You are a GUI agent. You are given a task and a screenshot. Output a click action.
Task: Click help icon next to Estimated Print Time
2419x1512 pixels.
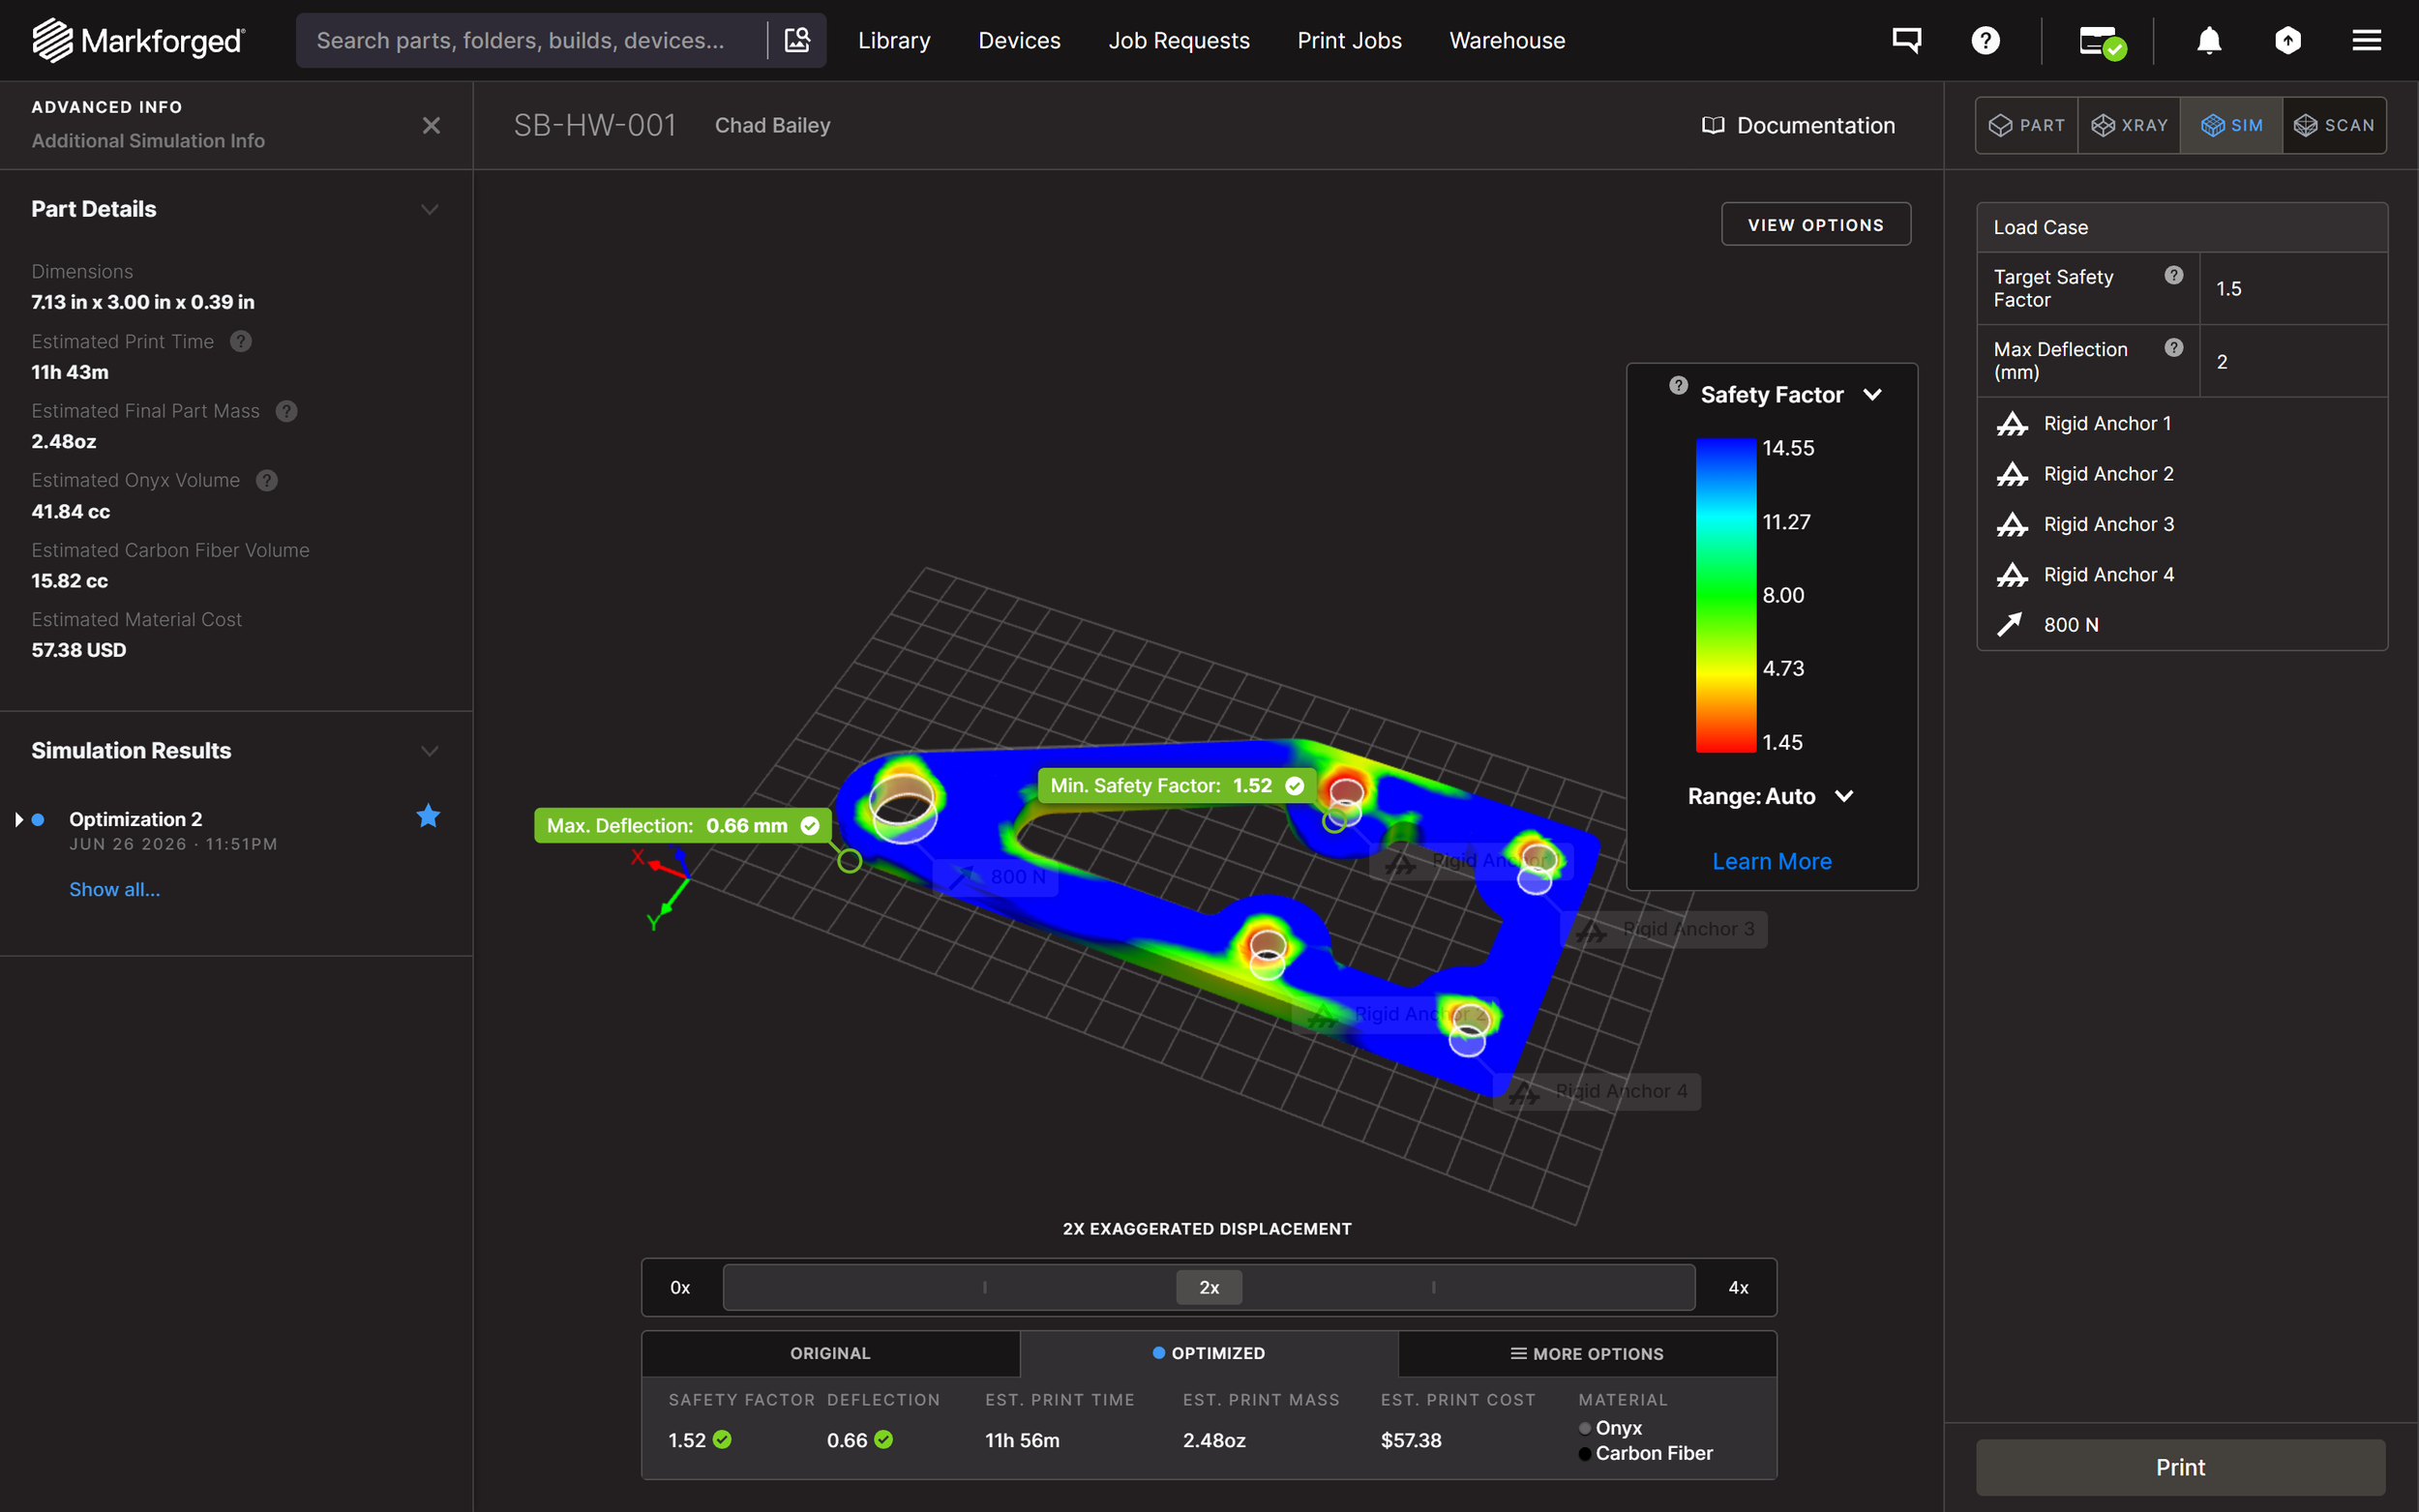[241, 341]
